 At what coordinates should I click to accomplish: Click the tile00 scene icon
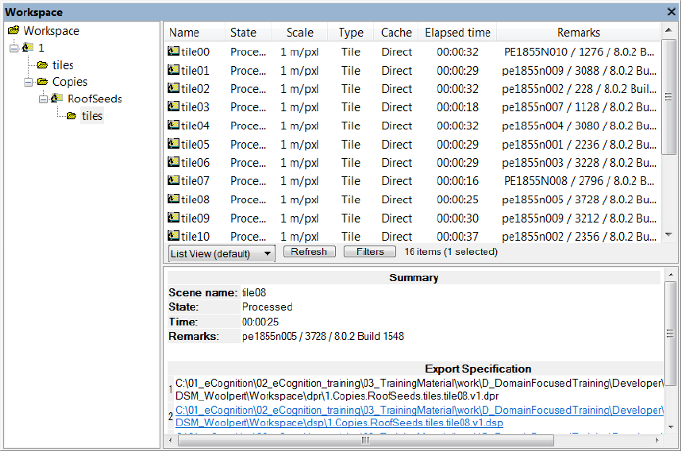[174, 52]
